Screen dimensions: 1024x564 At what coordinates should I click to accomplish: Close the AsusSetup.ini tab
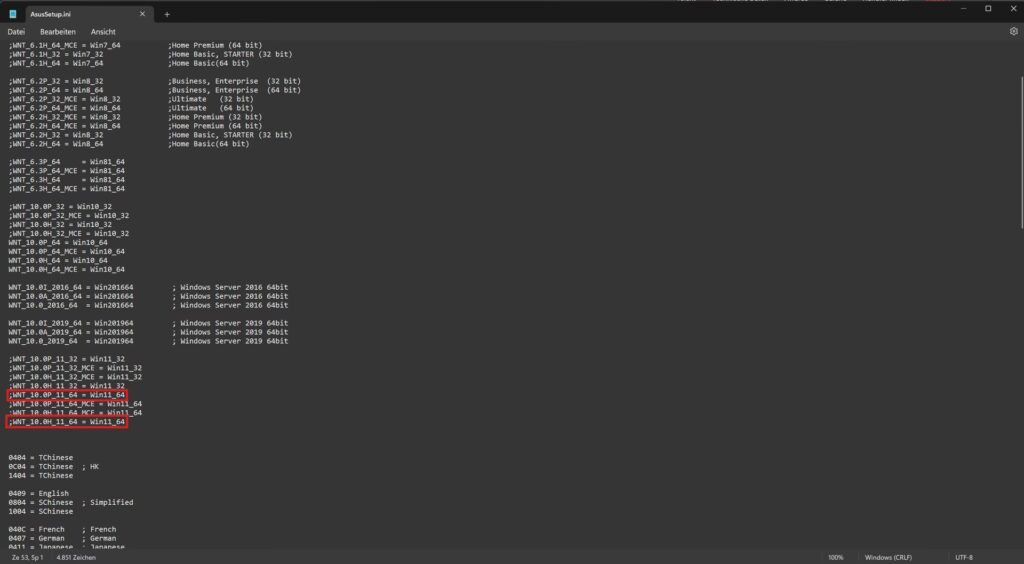pyautogui.click(x=143, y=14)
